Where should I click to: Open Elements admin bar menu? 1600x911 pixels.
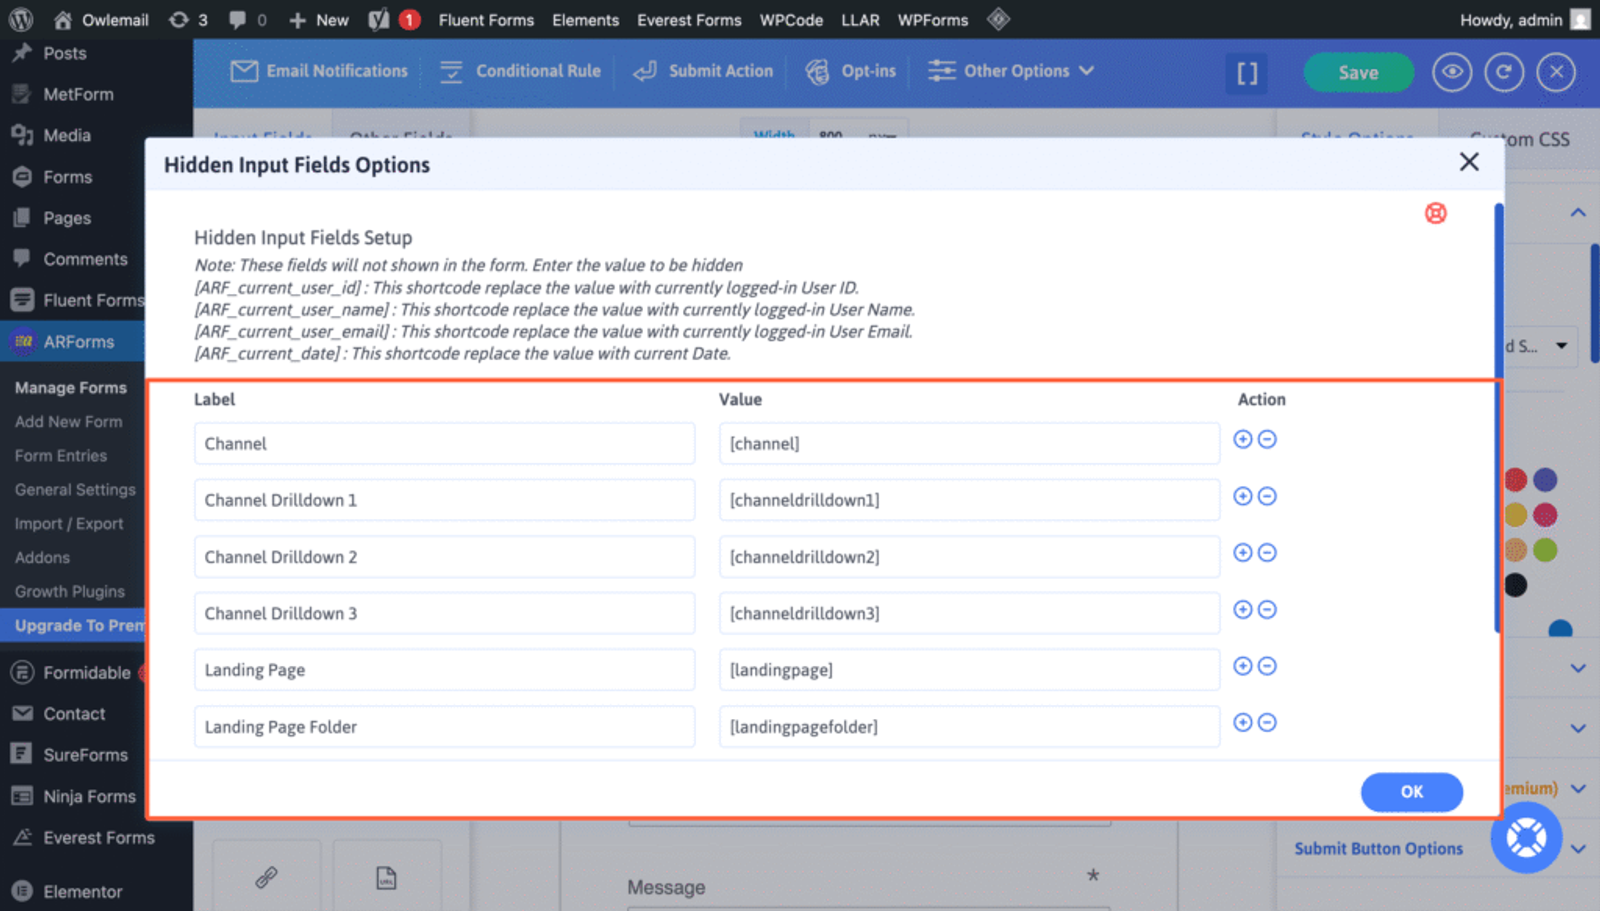coord(585,20)
